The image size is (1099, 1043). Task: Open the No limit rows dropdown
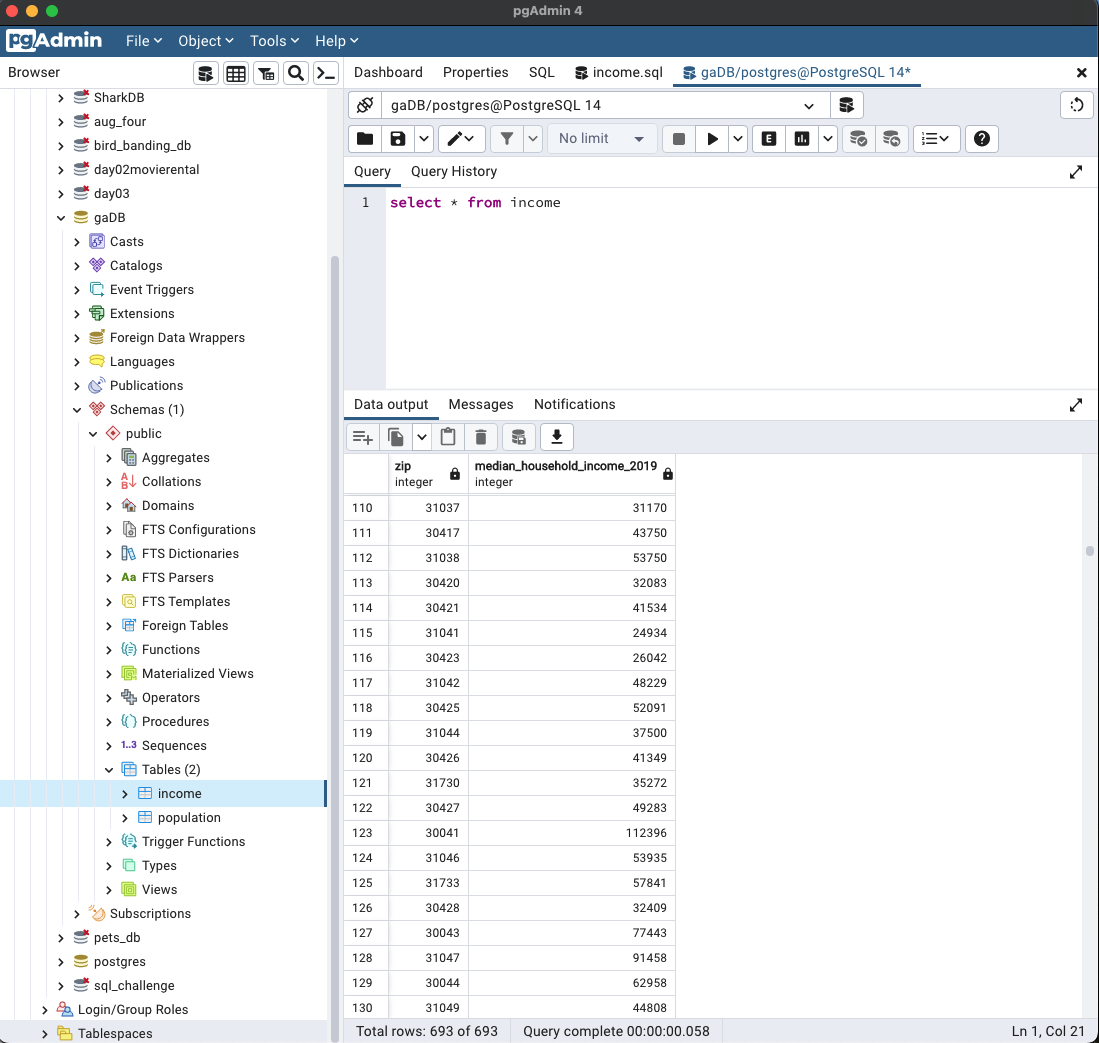click(x=601, y=138)
